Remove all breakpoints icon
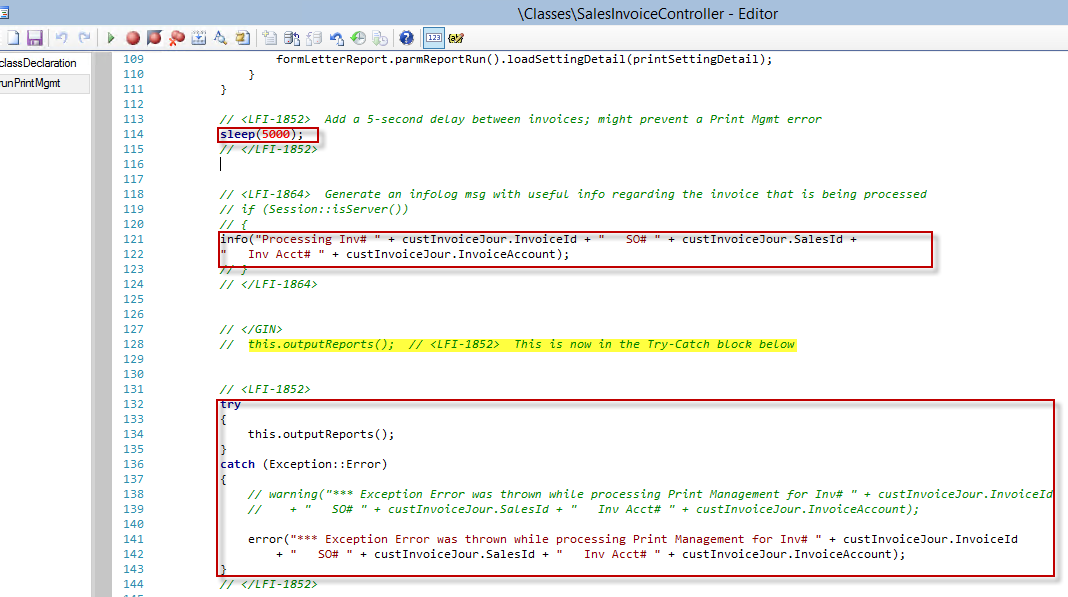 [x=177, y=38]
